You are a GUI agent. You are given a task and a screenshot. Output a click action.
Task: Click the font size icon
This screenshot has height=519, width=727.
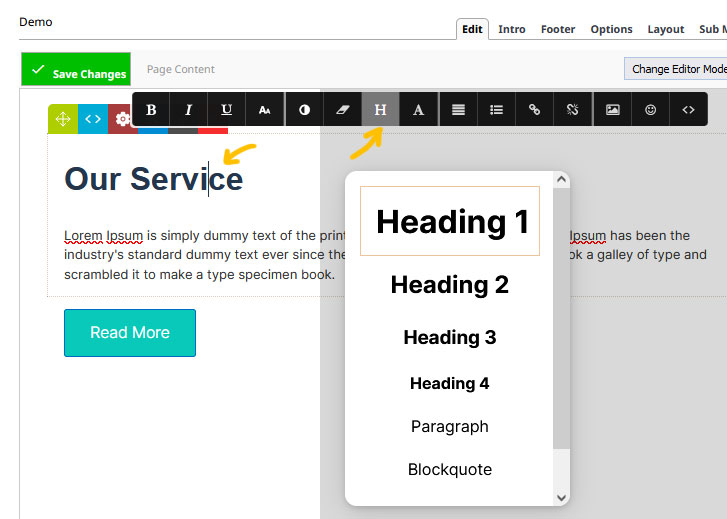265,110
